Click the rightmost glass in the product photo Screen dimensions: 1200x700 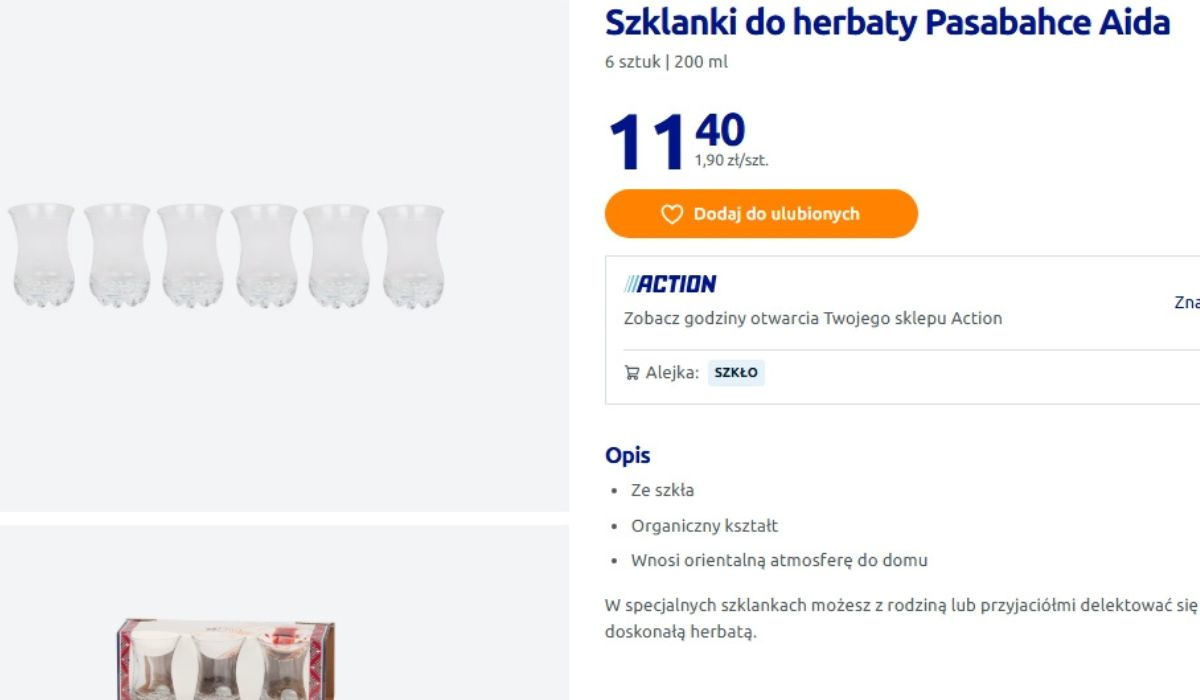pos(411,254)
